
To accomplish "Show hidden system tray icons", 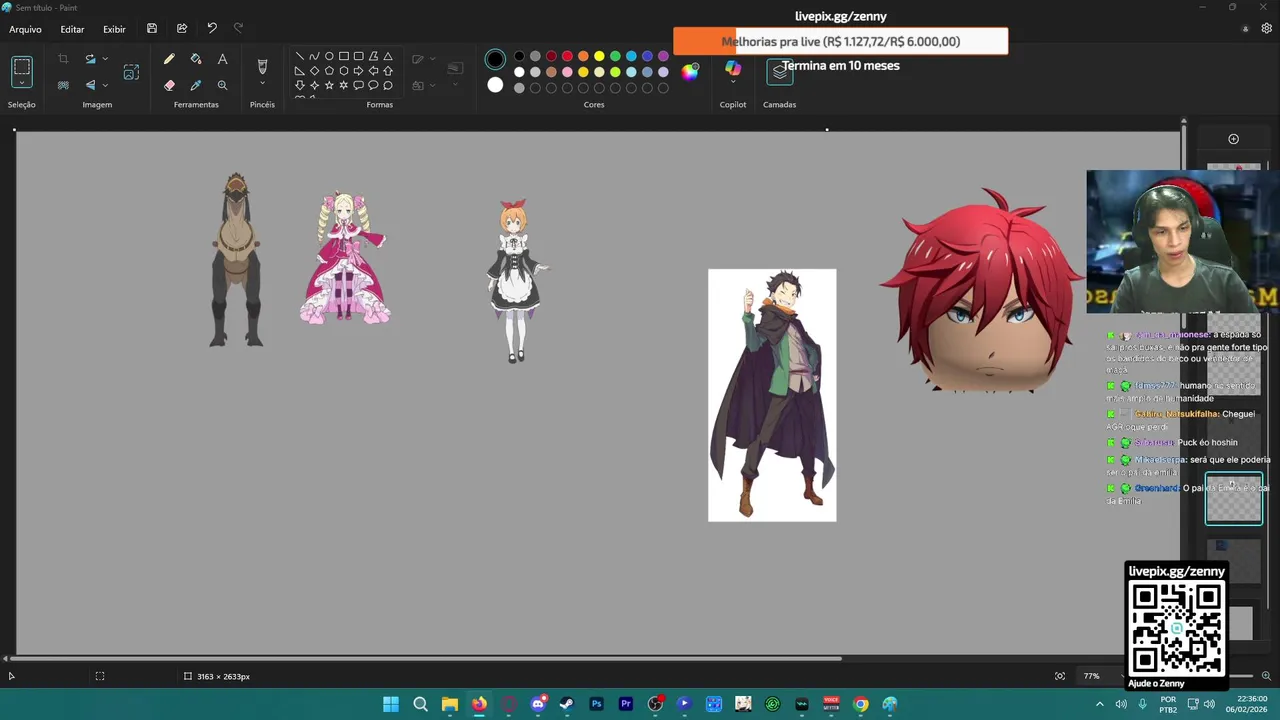I will pos(1099,704).
